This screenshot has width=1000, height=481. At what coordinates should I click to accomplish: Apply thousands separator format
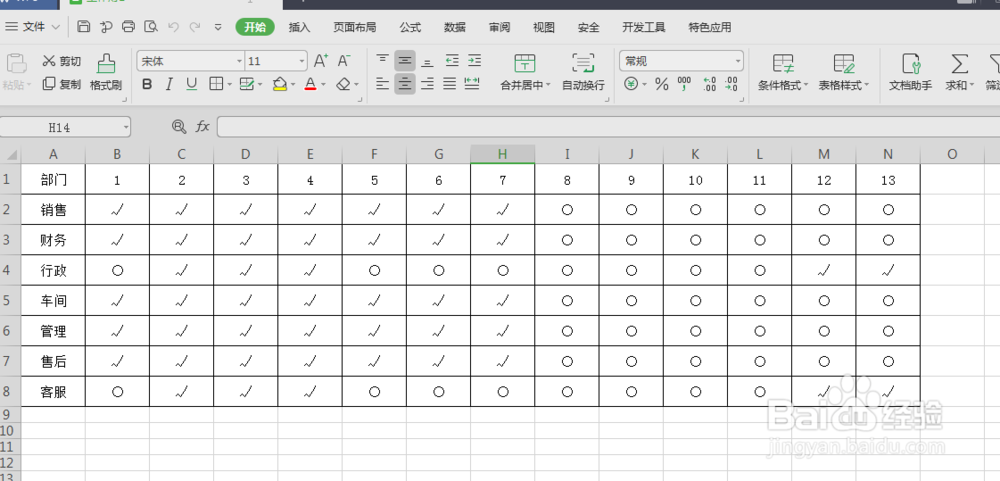(684, 84)
